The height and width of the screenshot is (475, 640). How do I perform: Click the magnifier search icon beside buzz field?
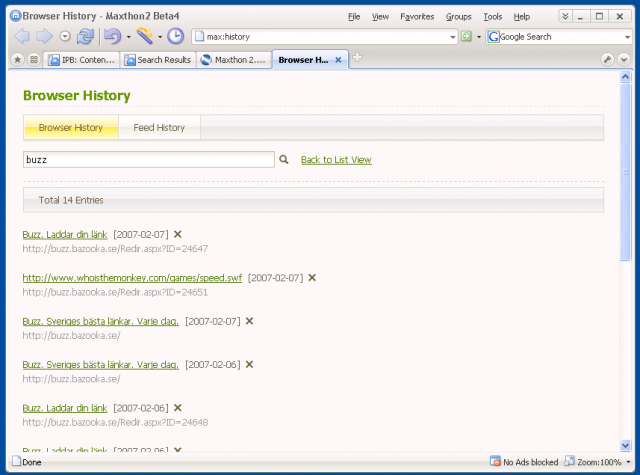coord(284,159)
